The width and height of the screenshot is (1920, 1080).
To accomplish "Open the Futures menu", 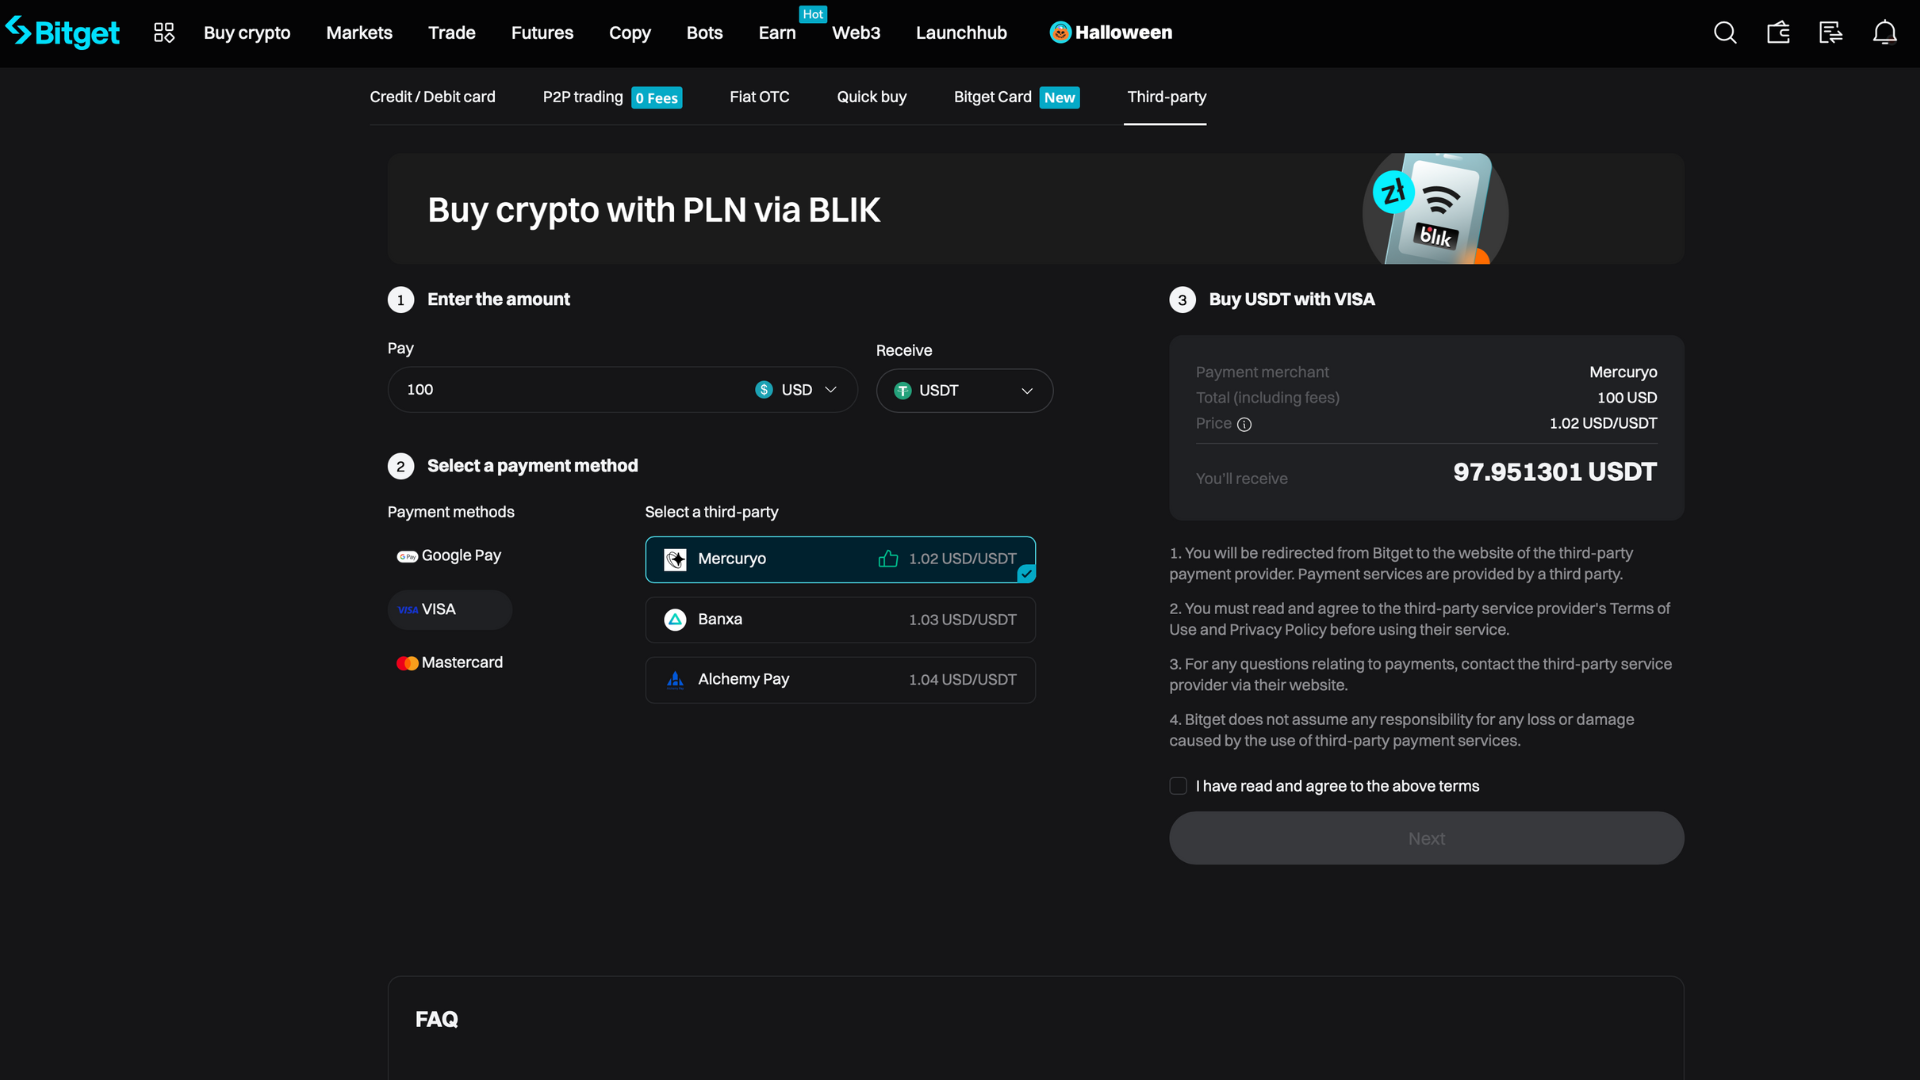I will click(x=542, y=32).
